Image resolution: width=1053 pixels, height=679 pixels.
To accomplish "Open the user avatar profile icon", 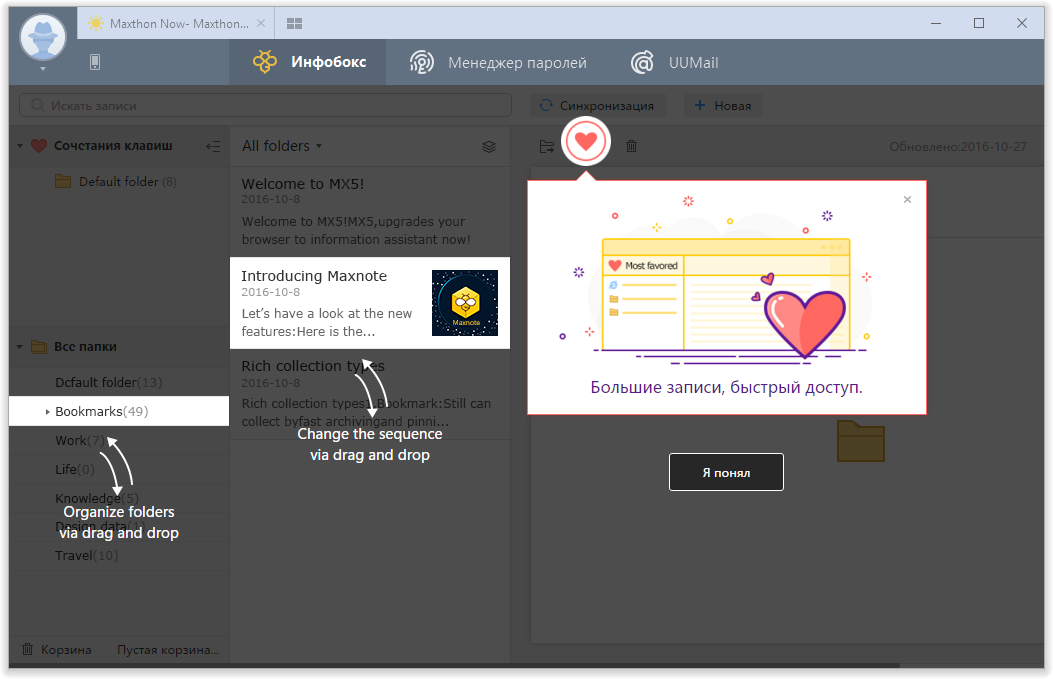I will click(x=43, y=36).
